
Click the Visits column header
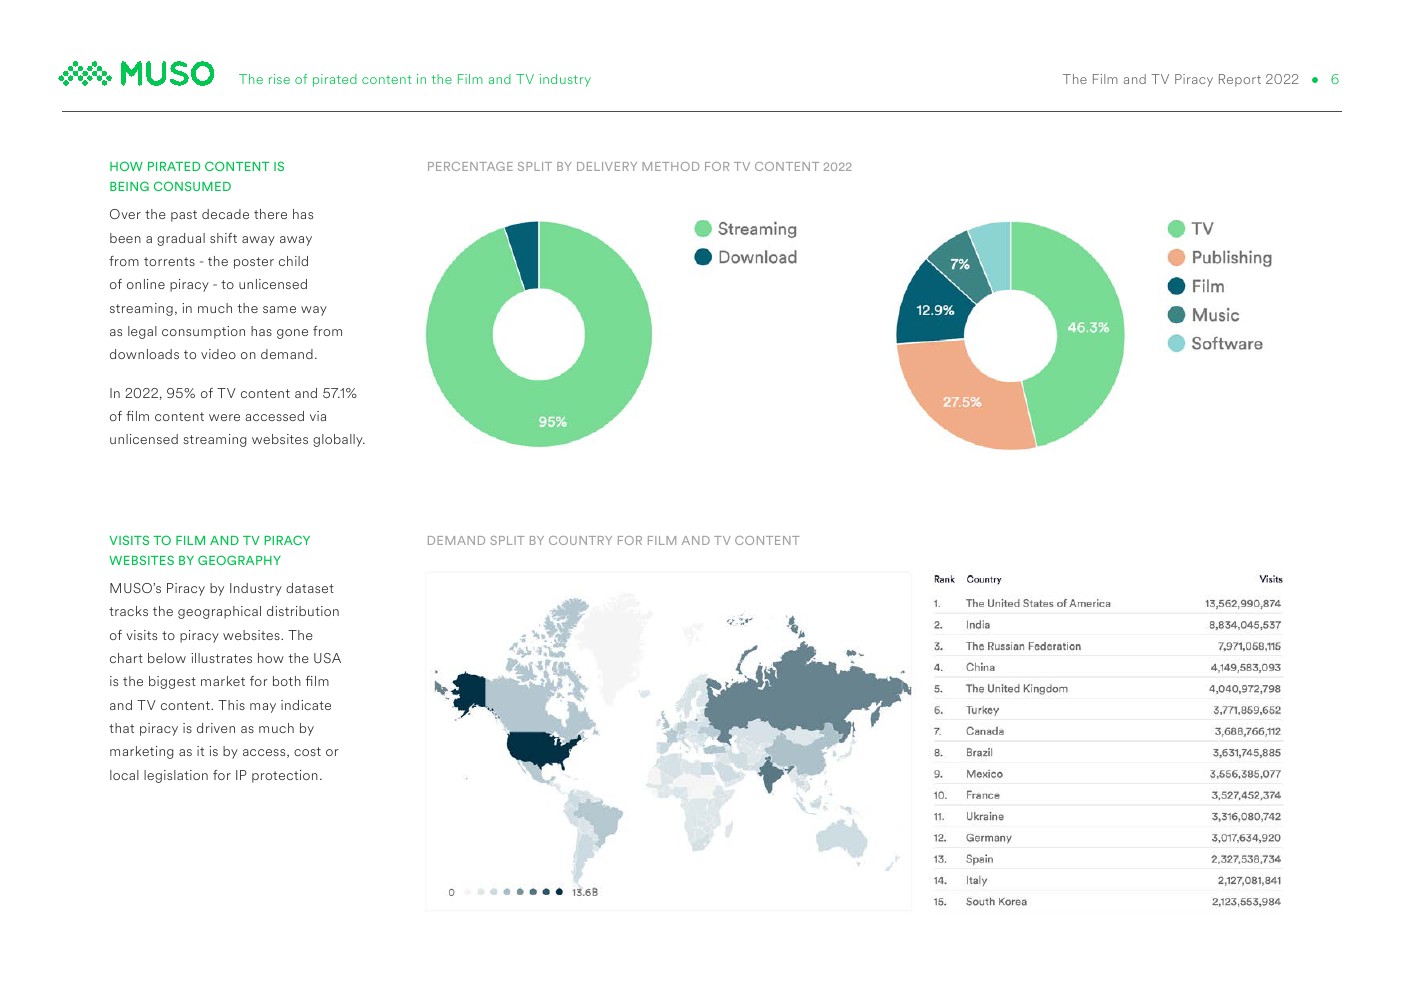[1270, 579]
